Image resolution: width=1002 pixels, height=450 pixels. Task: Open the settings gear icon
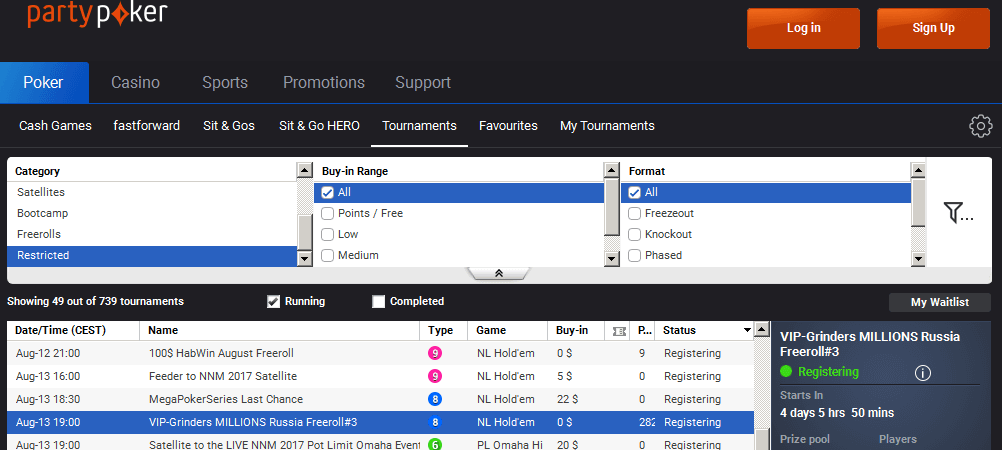(x=980, y=126)
